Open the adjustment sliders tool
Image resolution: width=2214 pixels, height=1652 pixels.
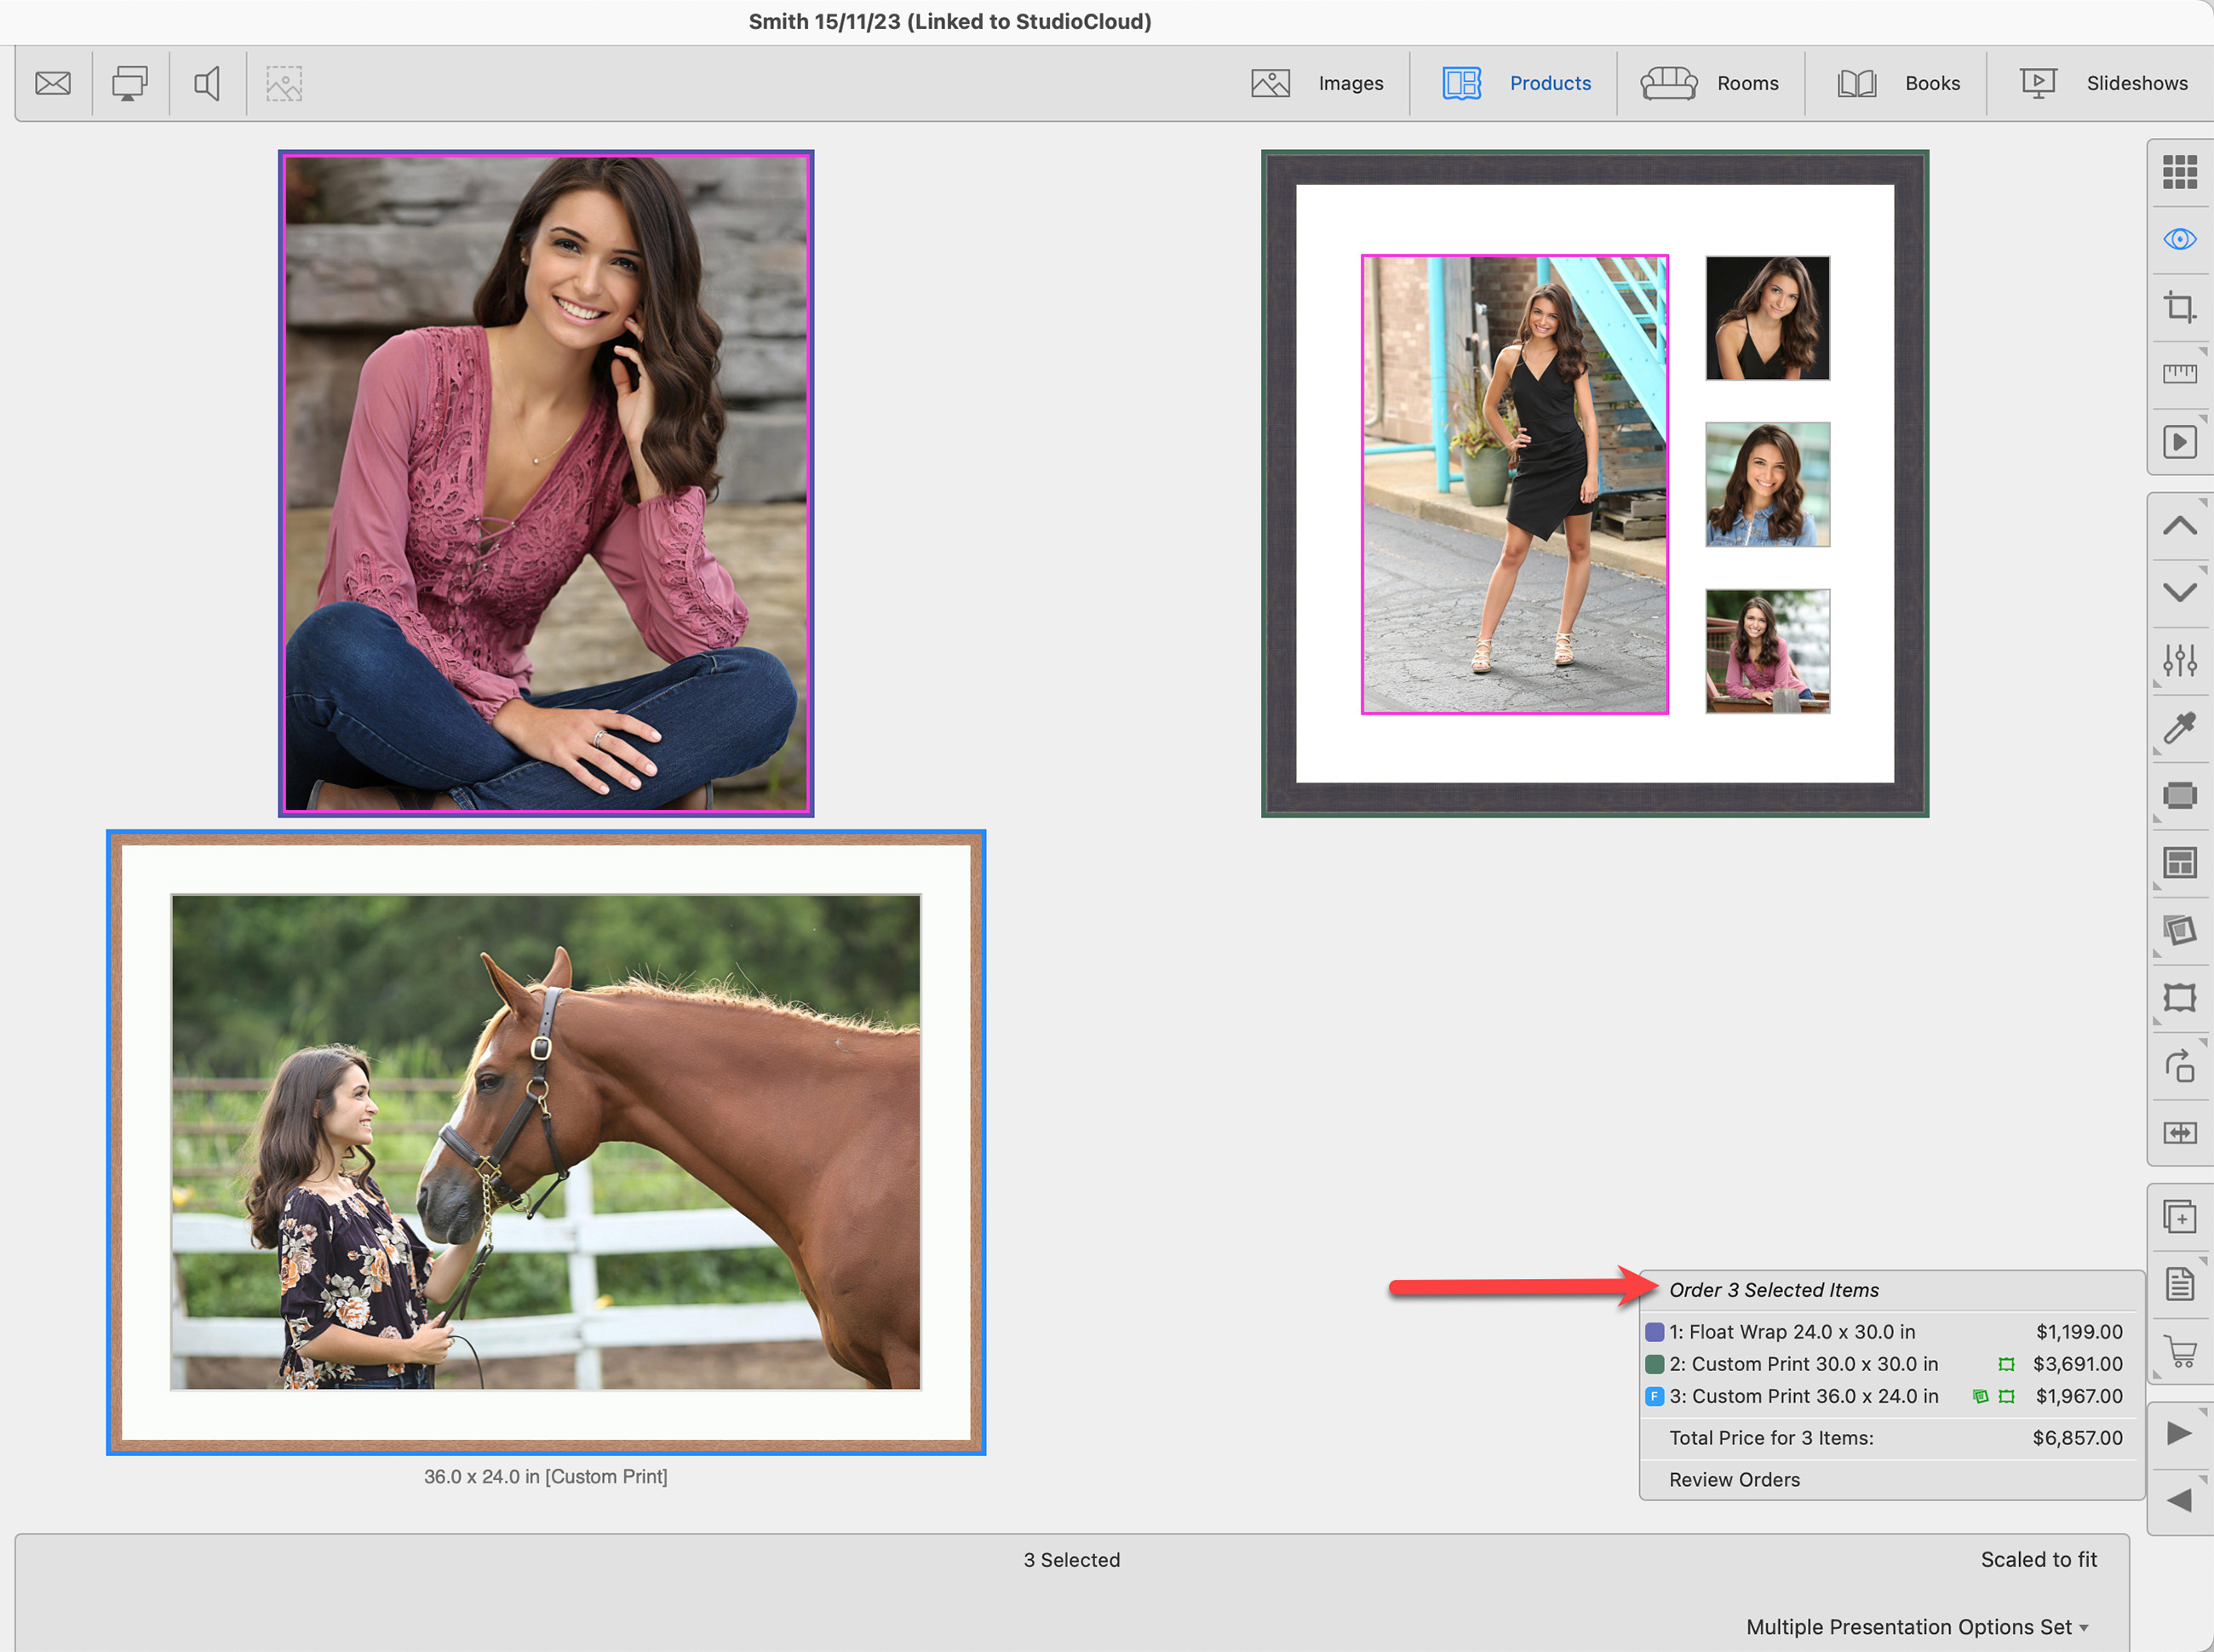tap(2179, 660)
